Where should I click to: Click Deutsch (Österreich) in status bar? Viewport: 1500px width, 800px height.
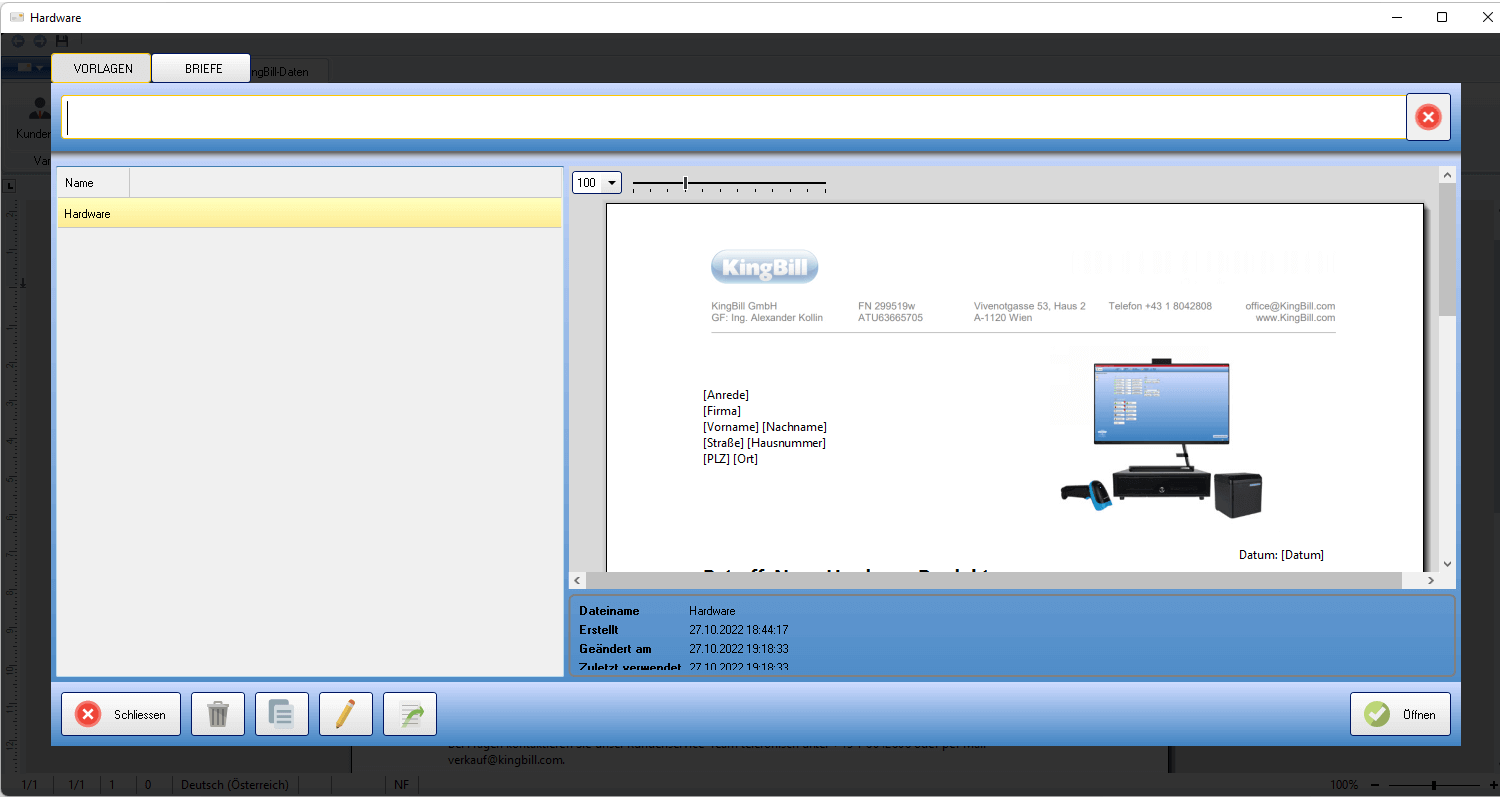[x=235, y=785]
